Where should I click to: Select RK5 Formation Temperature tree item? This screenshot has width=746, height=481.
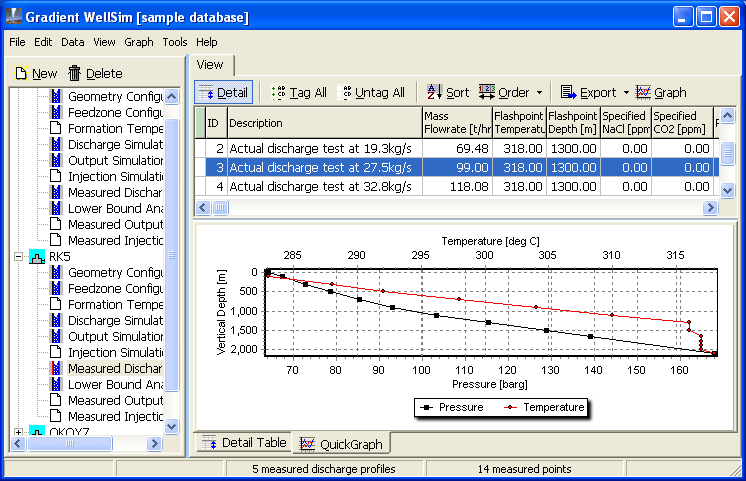click(x=115, y=304)
